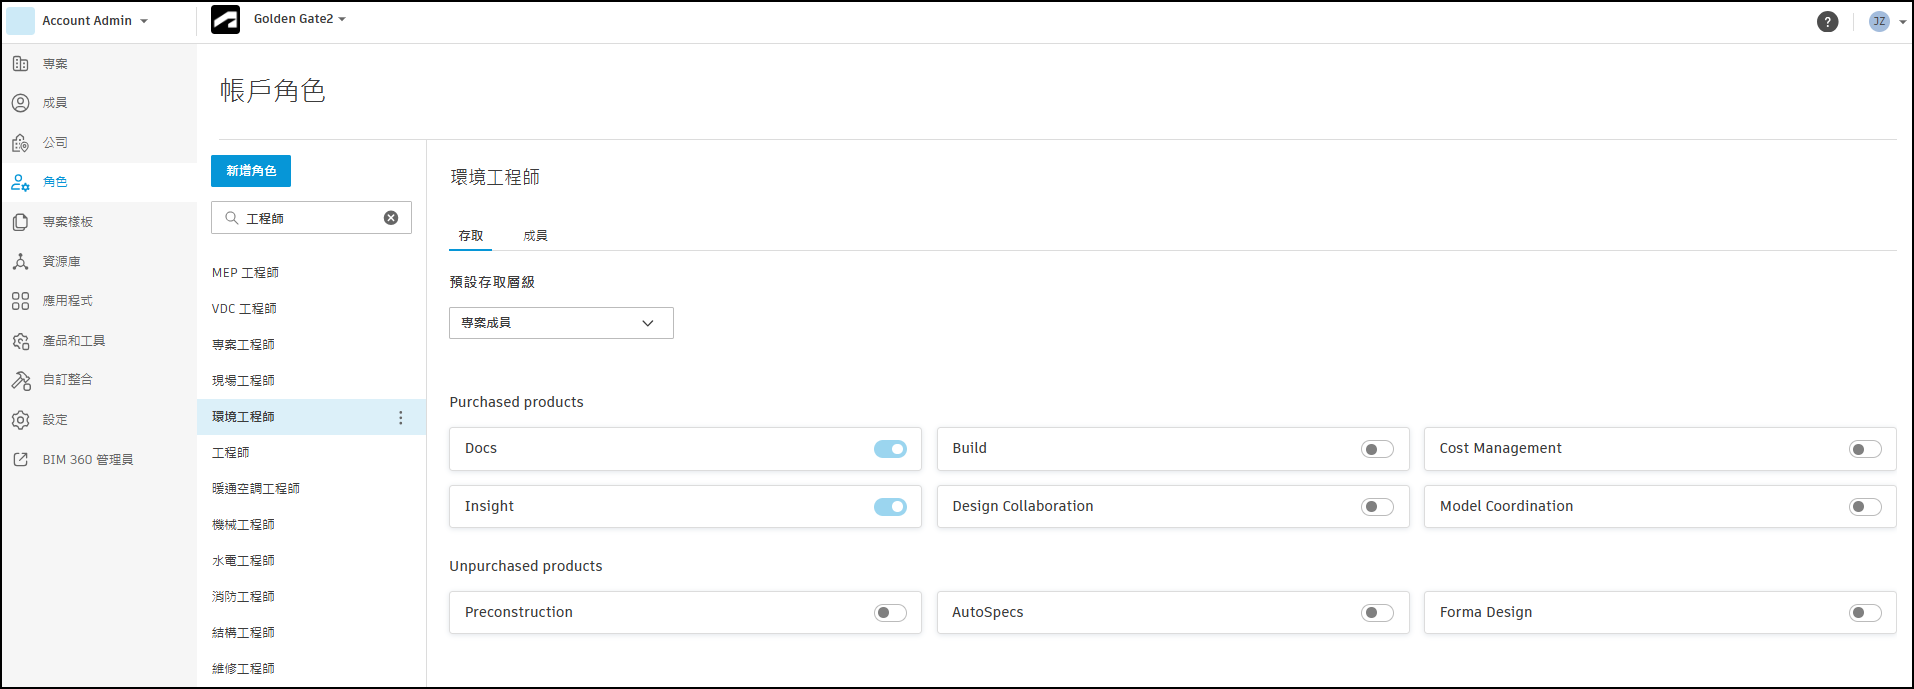Screen dimensions: 1914x689
Task: Click the 專案 (Projects) sidebar icon
Action: tap(20, 64)
